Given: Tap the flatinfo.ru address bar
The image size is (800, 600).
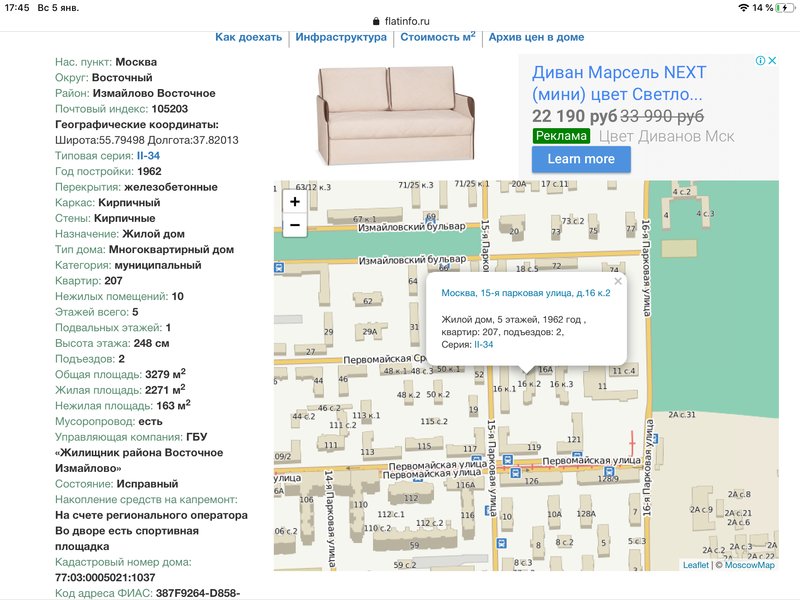Looking at the screenshot, I should pos(400,20).
